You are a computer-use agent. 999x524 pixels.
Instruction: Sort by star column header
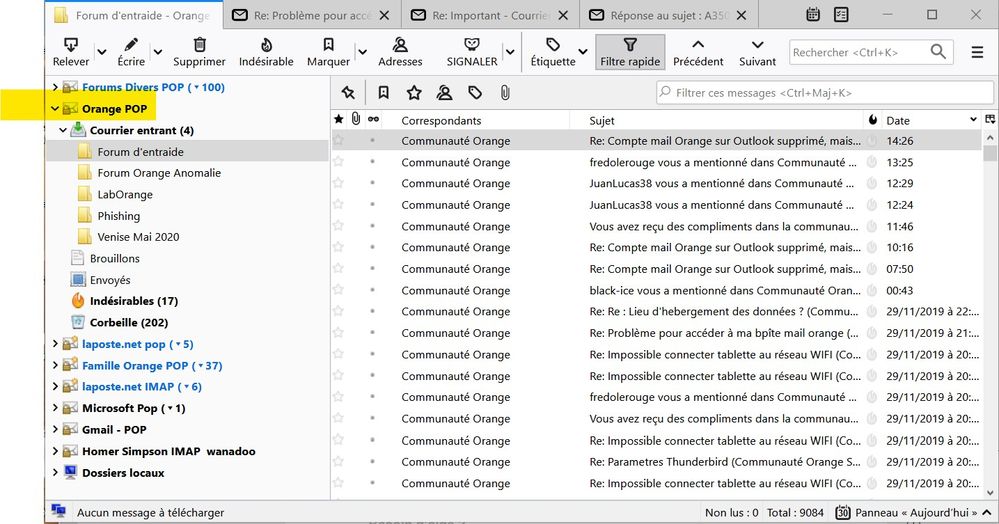coord(339,120)
